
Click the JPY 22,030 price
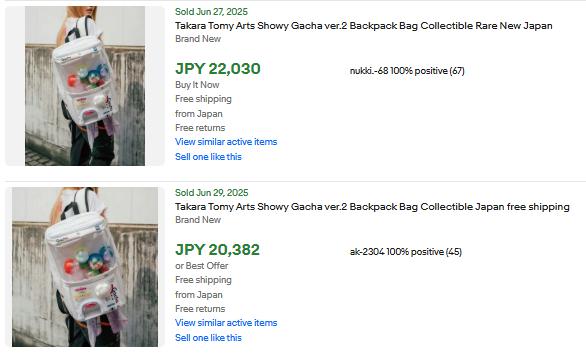pos(218,69)
